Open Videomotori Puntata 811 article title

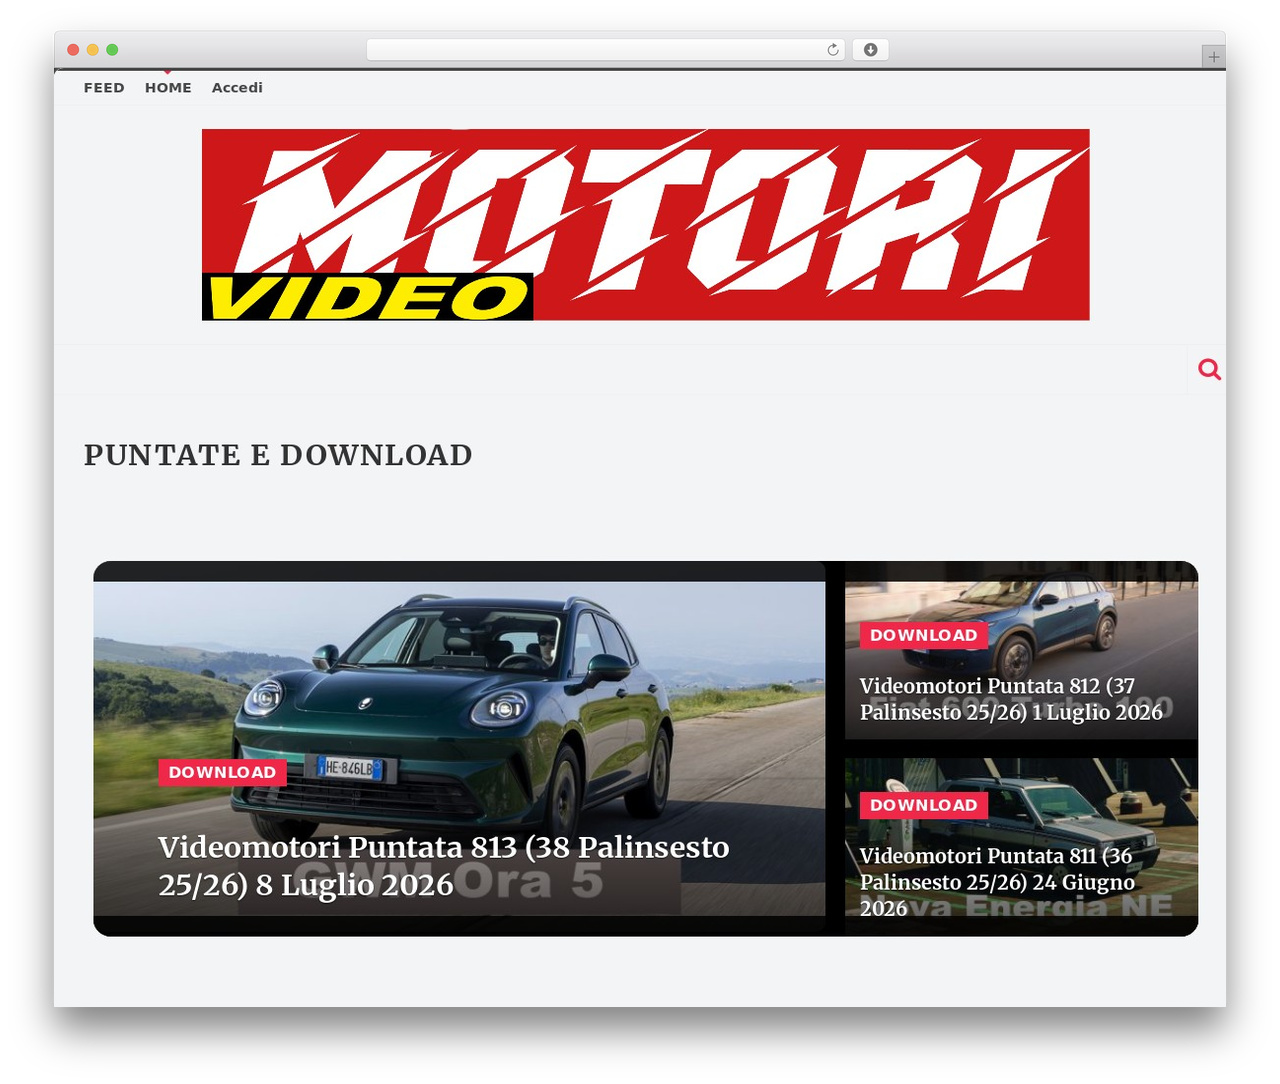coord(997,882)
